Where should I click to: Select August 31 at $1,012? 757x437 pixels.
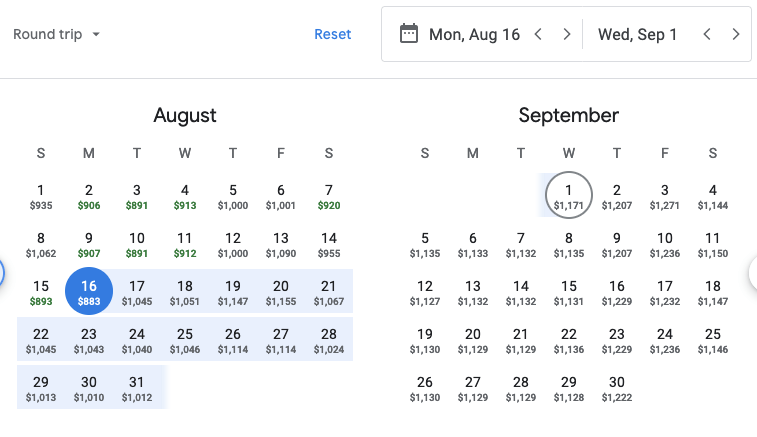[x=137, y=388]
